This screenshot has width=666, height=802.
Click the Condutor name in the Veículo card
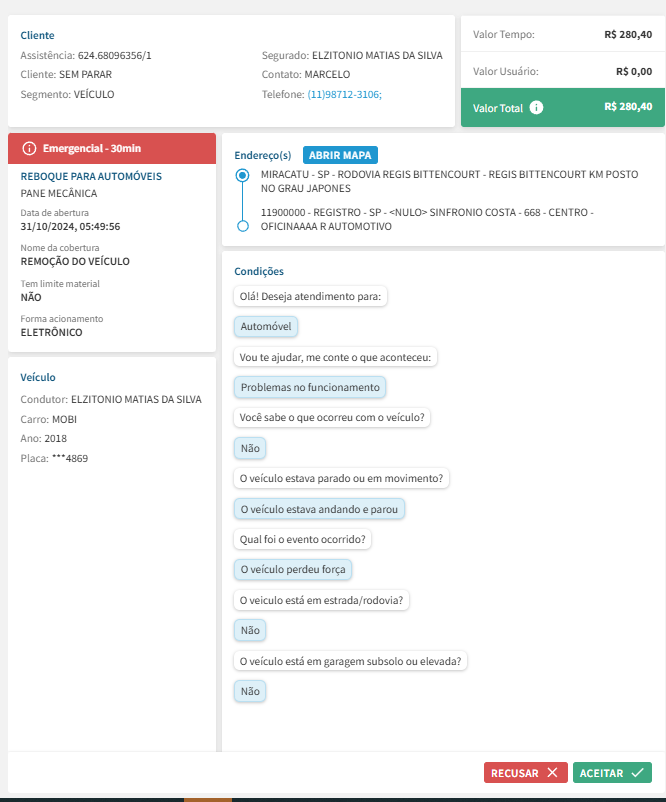click(136, 399)
